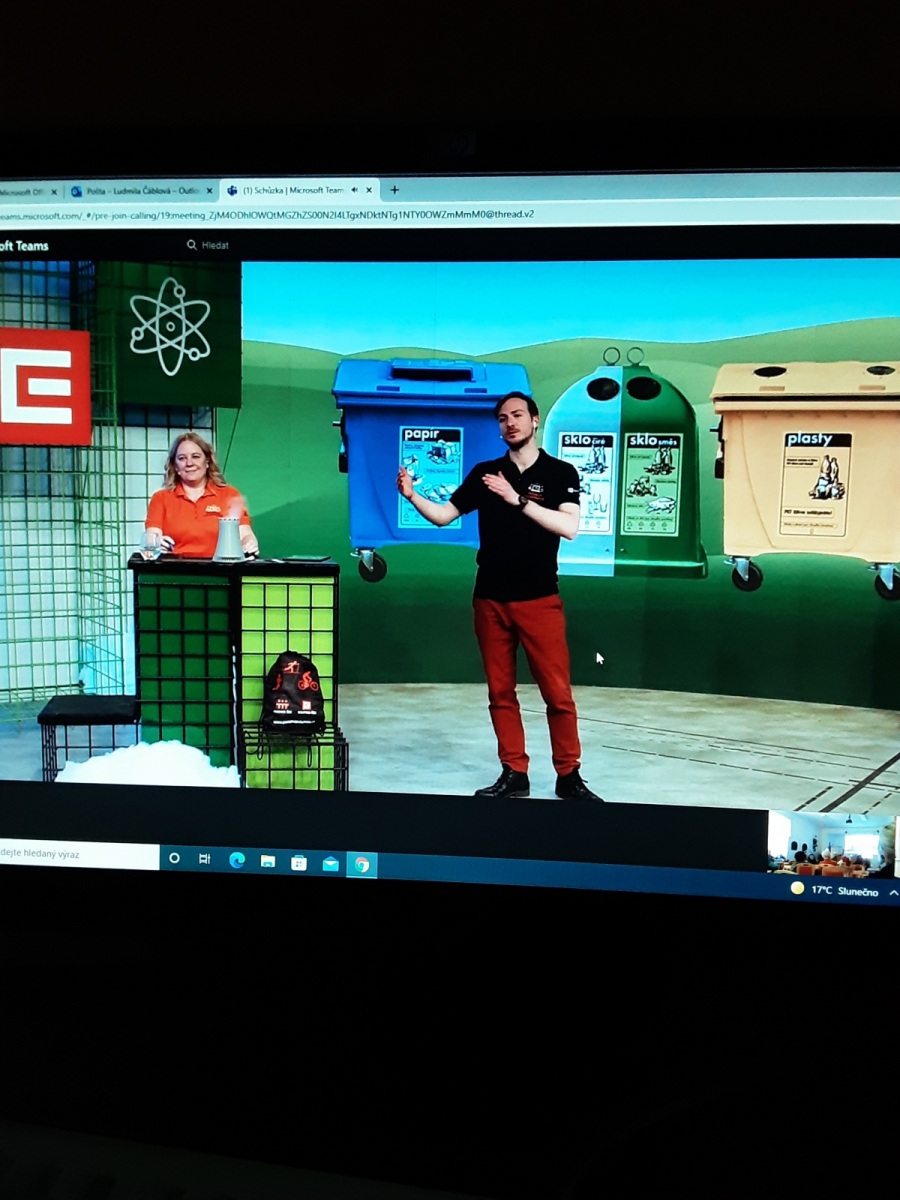The height and width of the screenshot is (1200, 900).
Task: Click the self-view camera thumbnail
Action: pyautogui.click(x=830, y=842)
